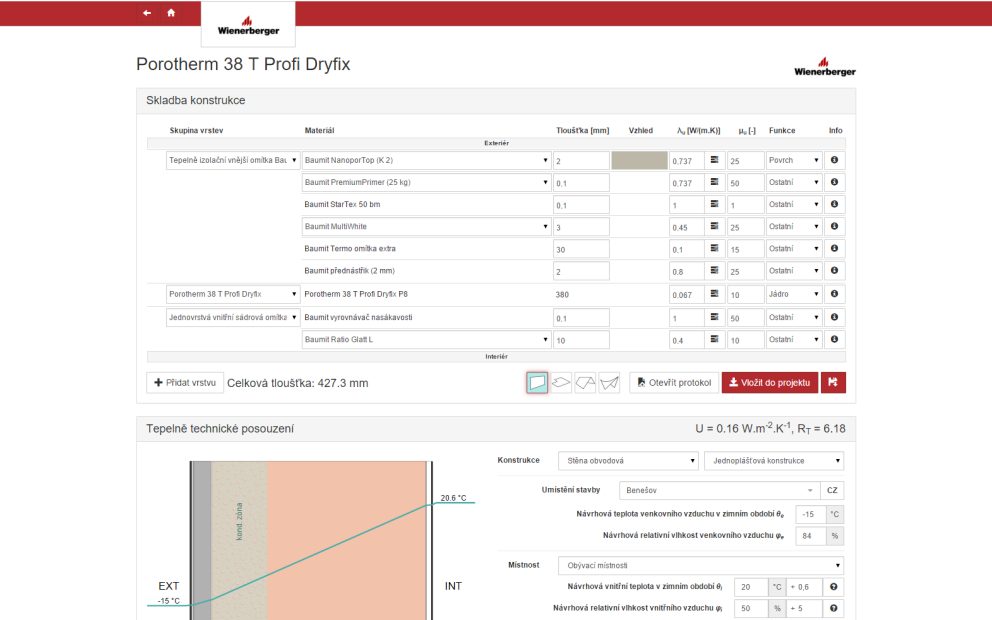This screenshot has width=992, height=620.
Task: Click help icon beside interior temperature field
Action: click(x=833, y=587)
